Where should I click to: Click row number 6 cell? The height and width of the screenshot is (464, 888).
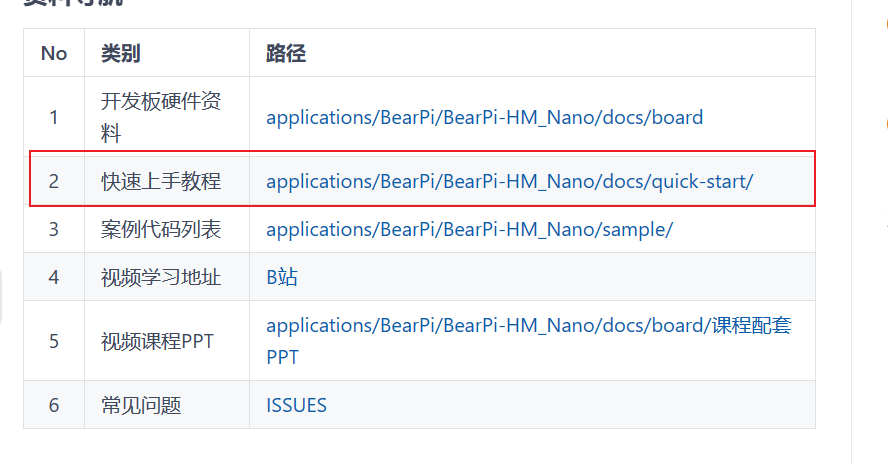pos(54,405)
